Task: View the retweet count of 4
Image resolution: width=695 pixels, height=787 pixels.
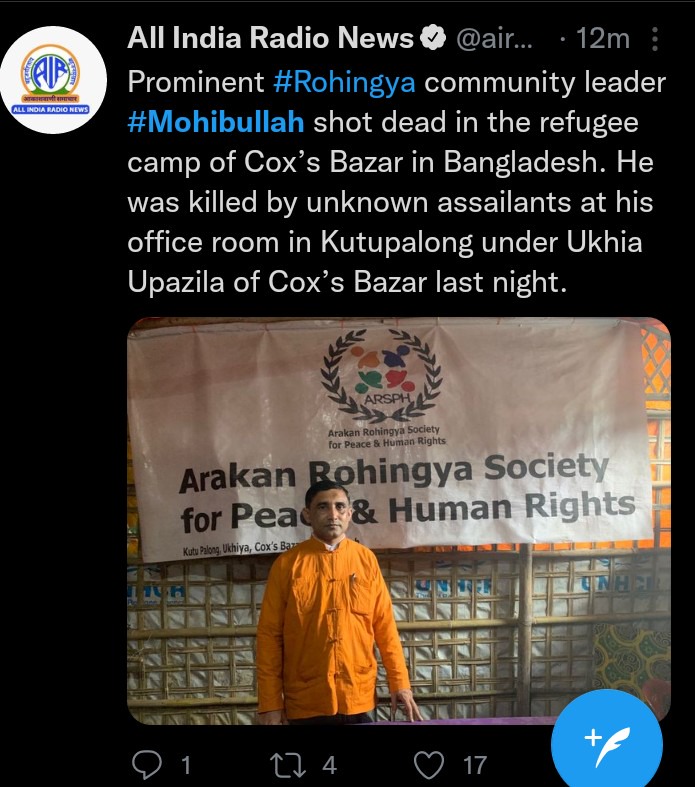Action: [x=329, y=765]
